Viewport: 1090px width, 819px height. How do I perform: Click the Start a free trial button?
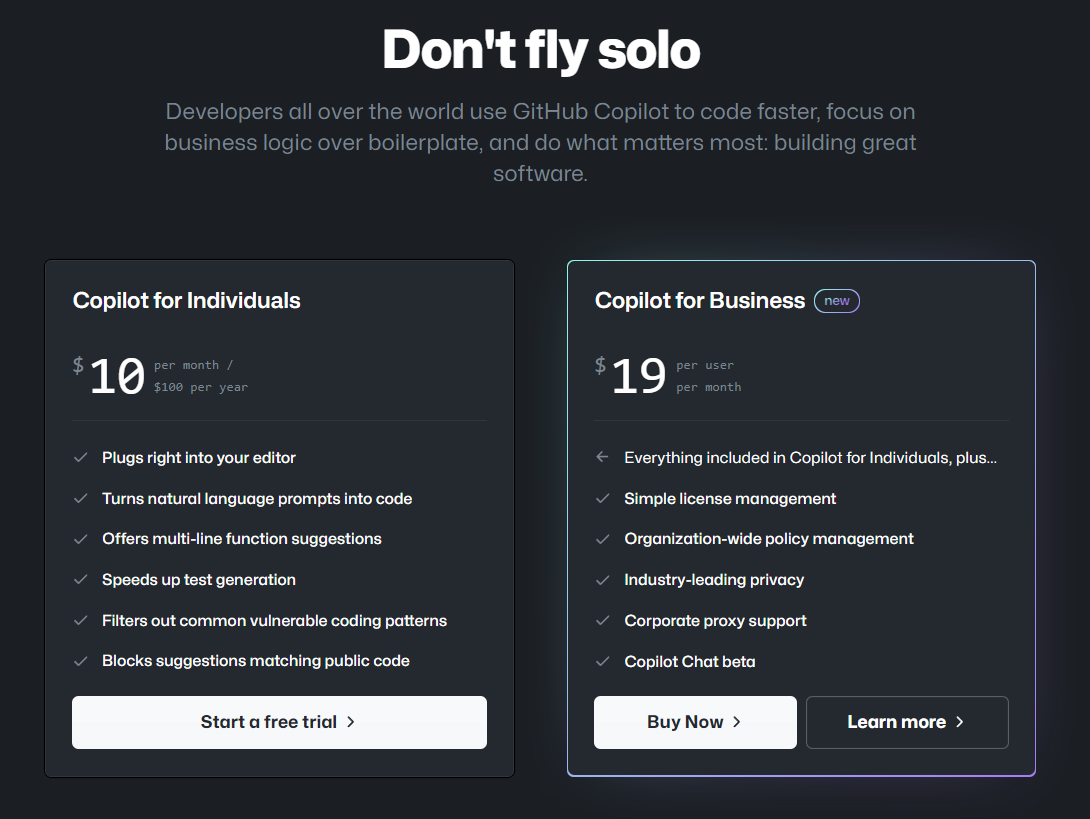pos(279,722)
